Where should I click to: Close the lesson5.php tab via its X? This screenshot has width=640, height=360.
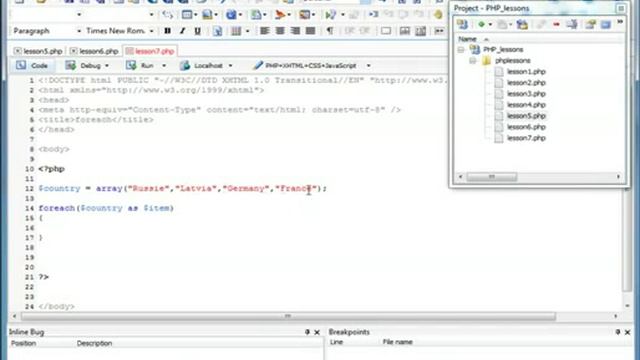pos(17,51)
